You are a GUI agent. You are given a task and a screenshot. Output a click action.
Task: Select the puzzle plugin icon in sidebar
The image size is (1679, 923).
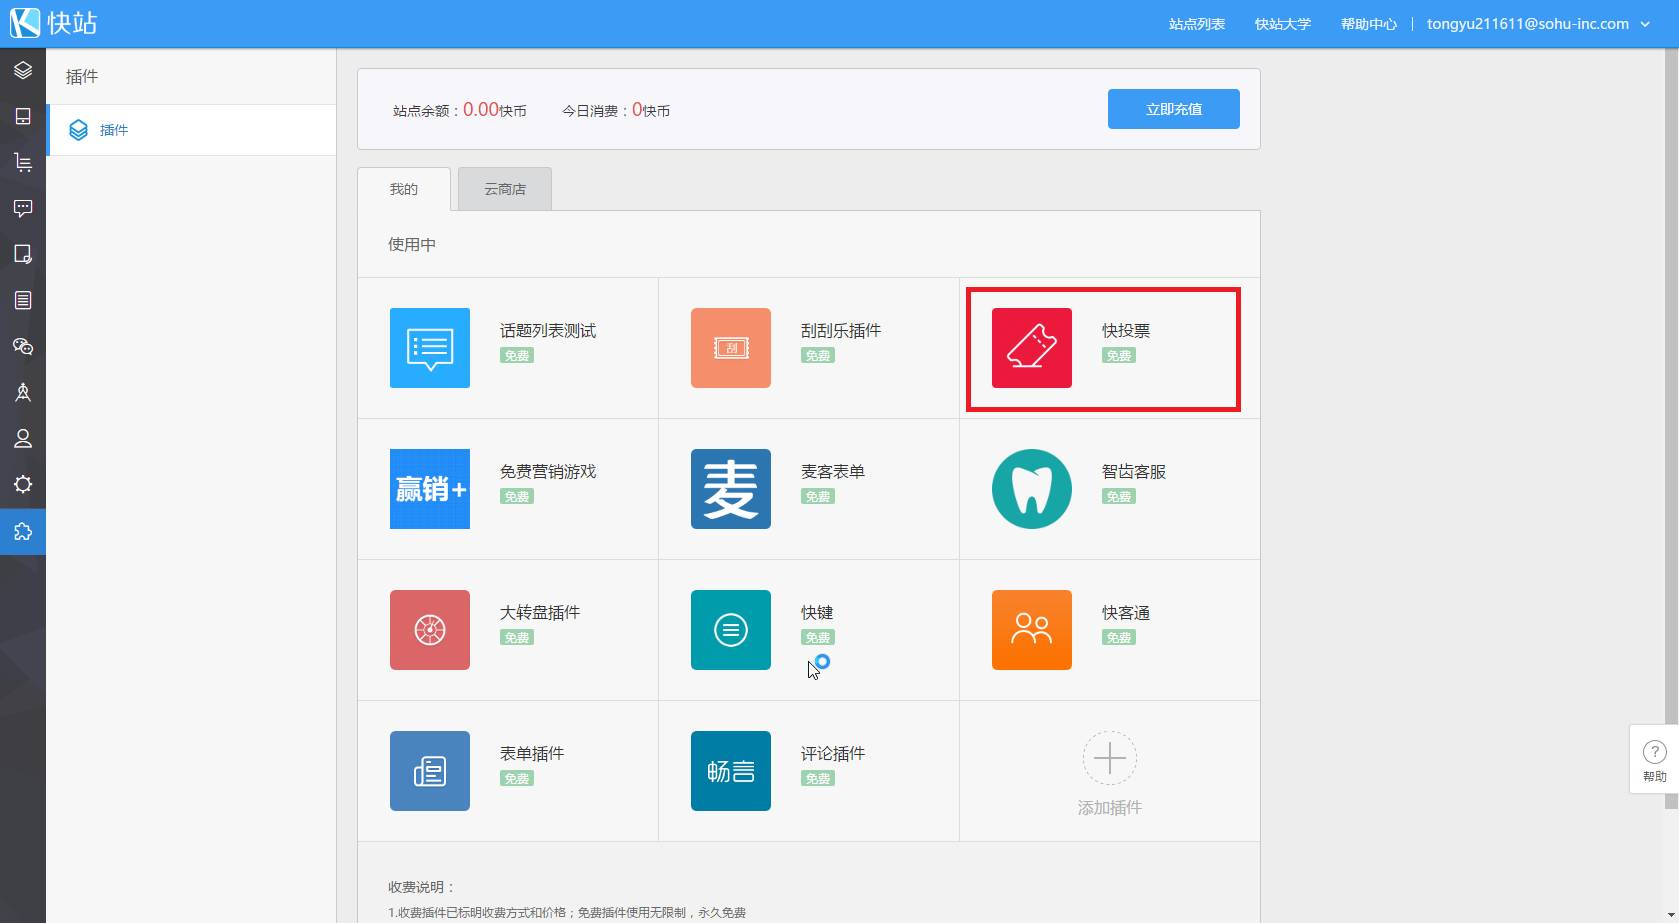(x=23, y=531)
